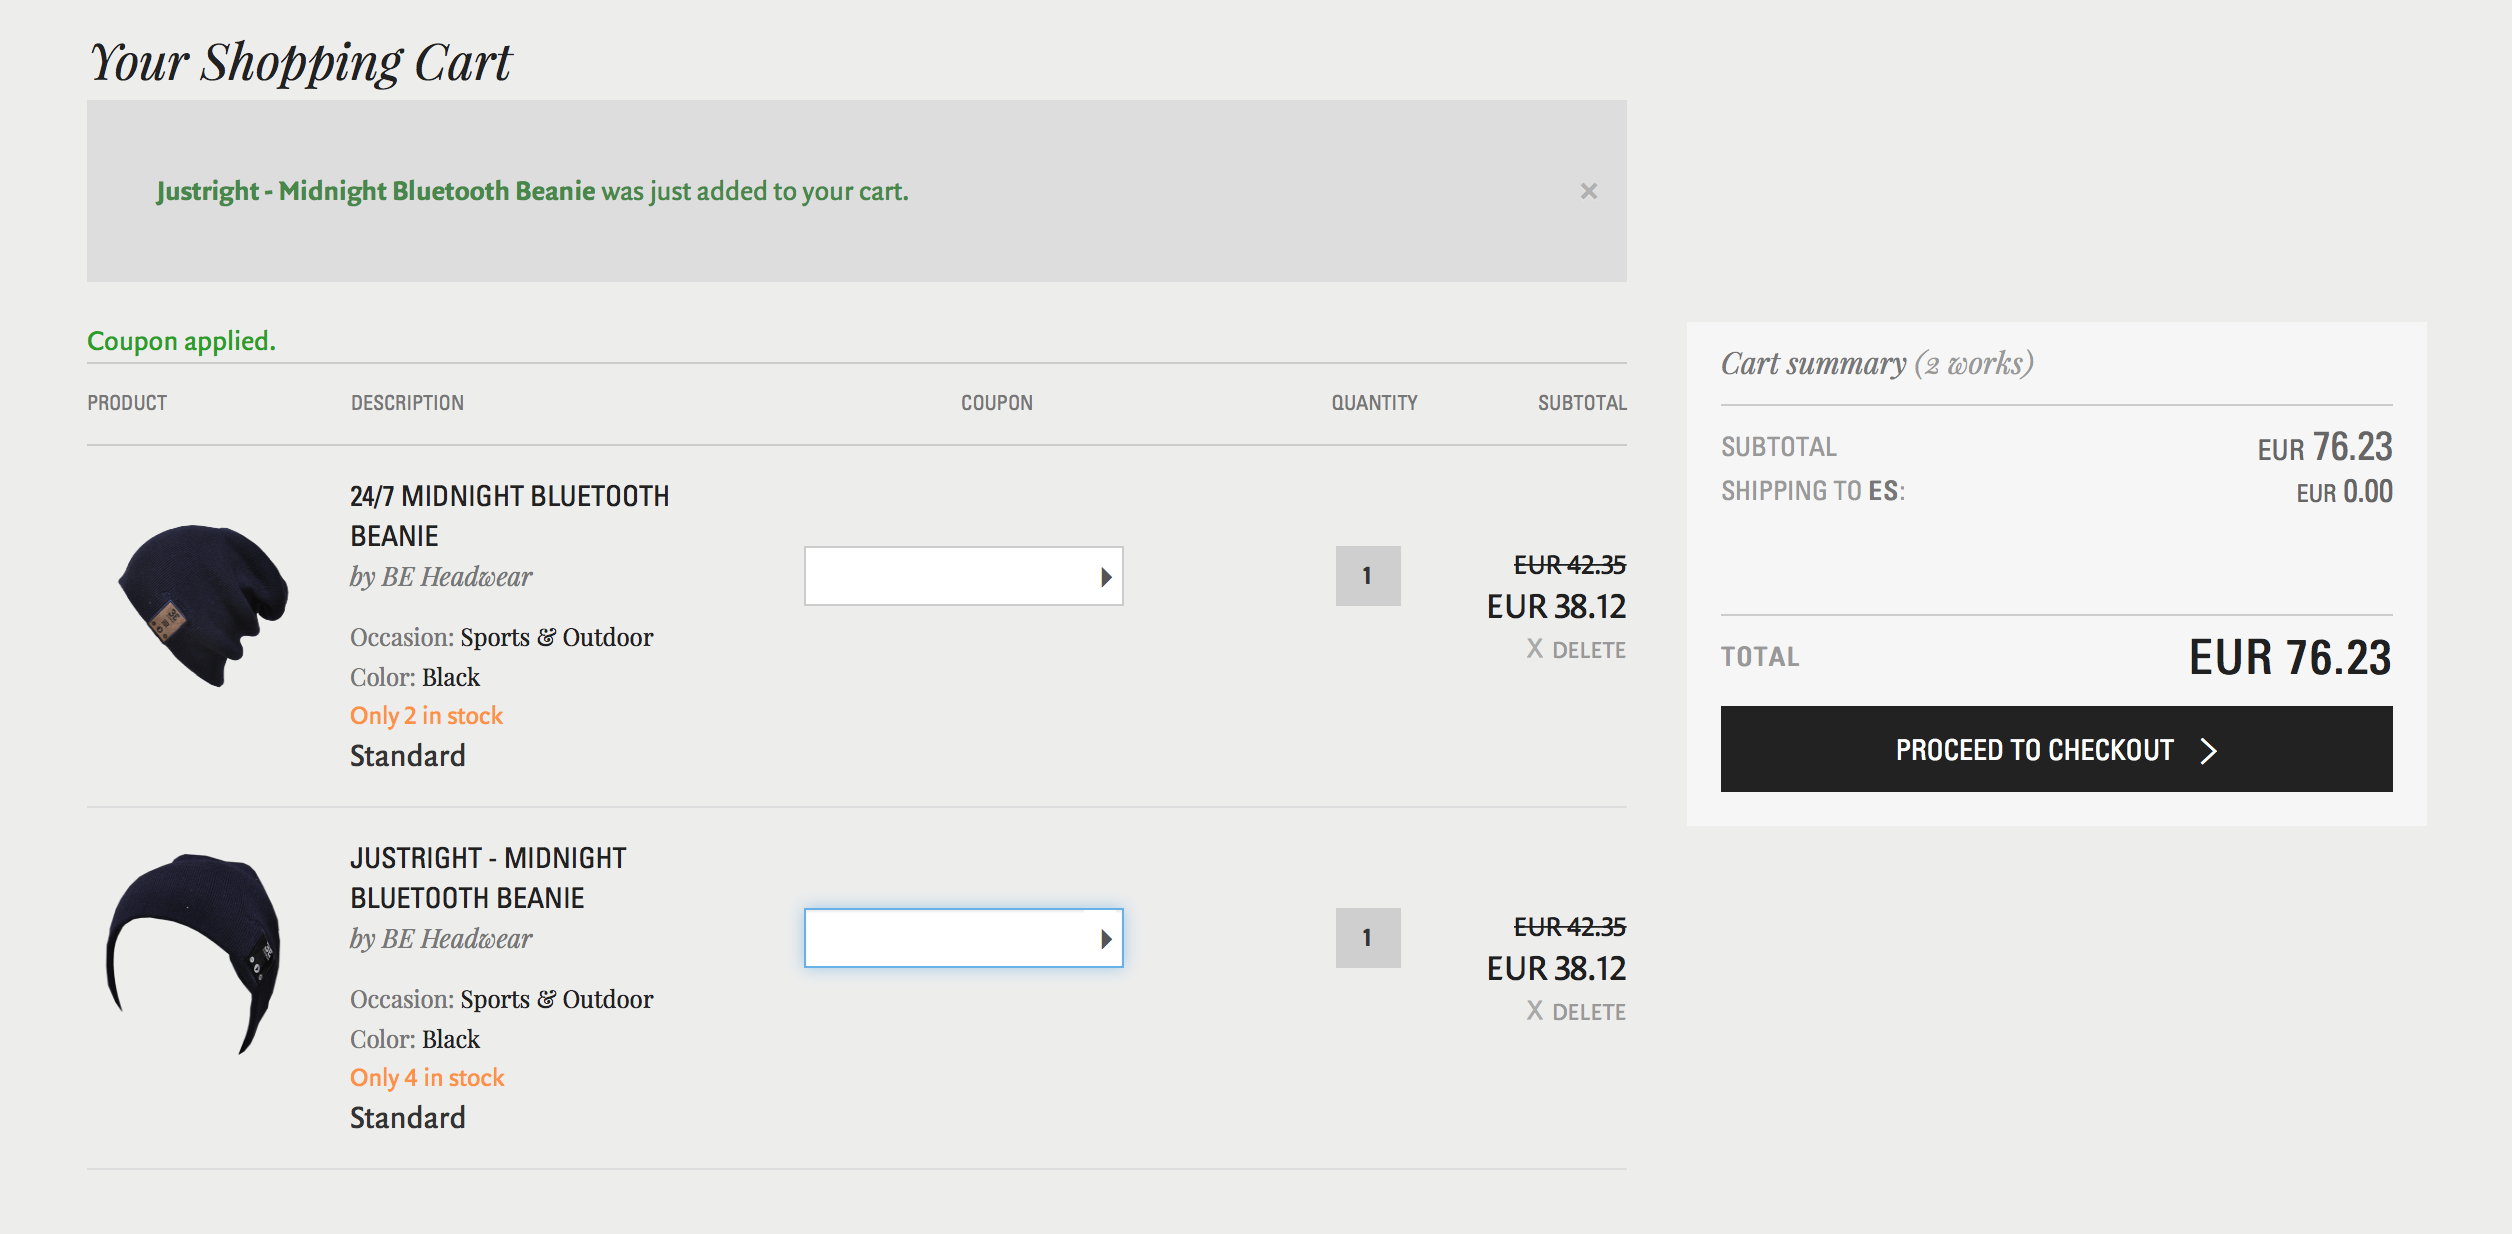Viewport: 2512px width, 1234px height.
Task: Click the Cart summary (2 works) heading
Action: [x=1877, y=363]
